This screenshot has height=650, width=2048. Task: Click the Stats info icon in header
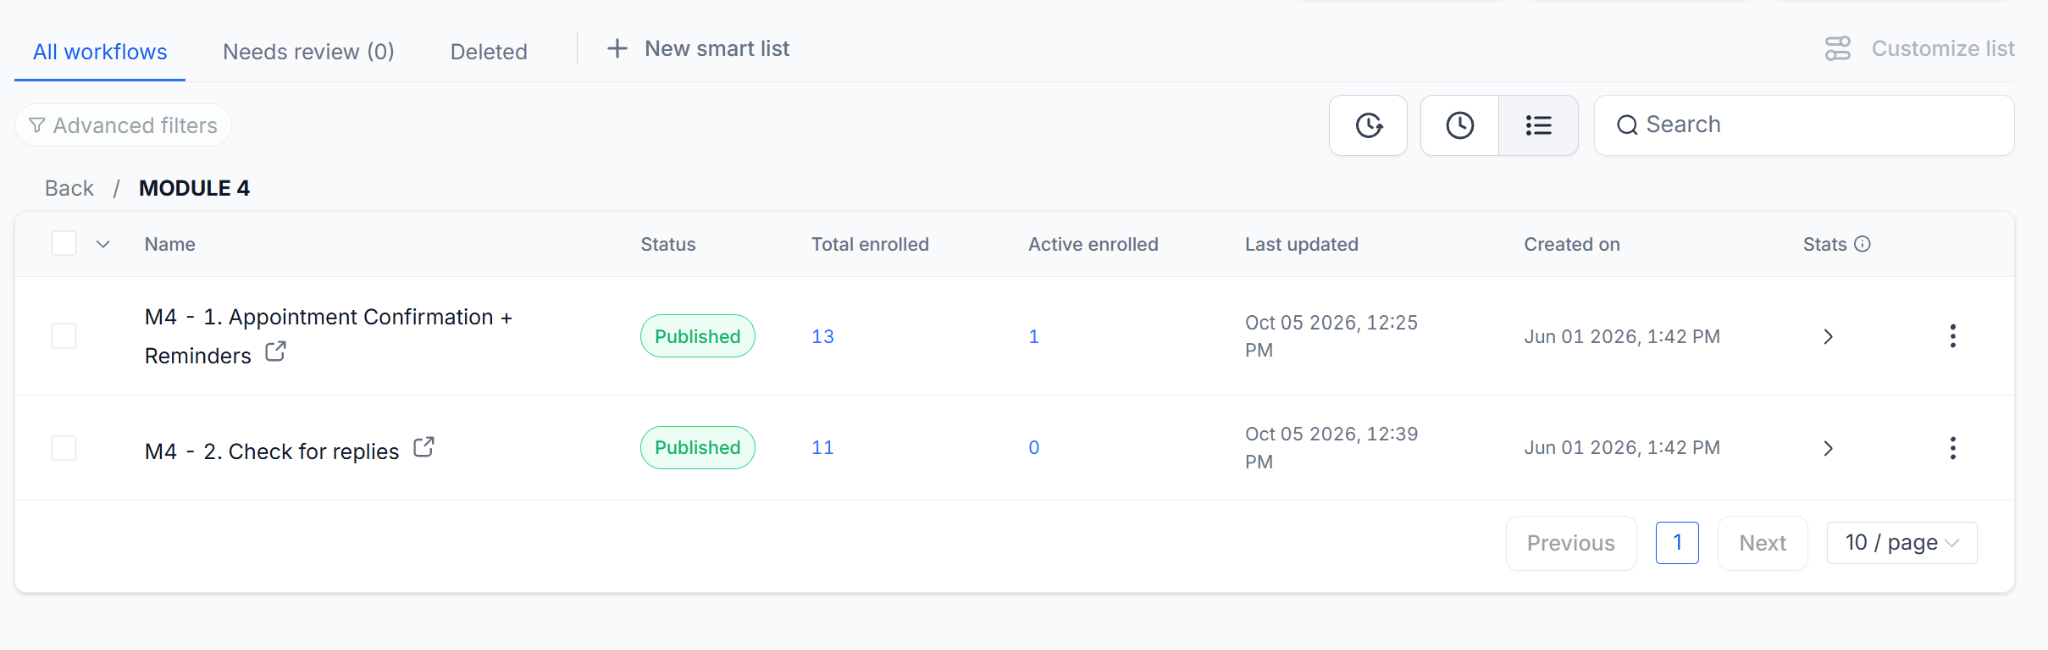1862,244
